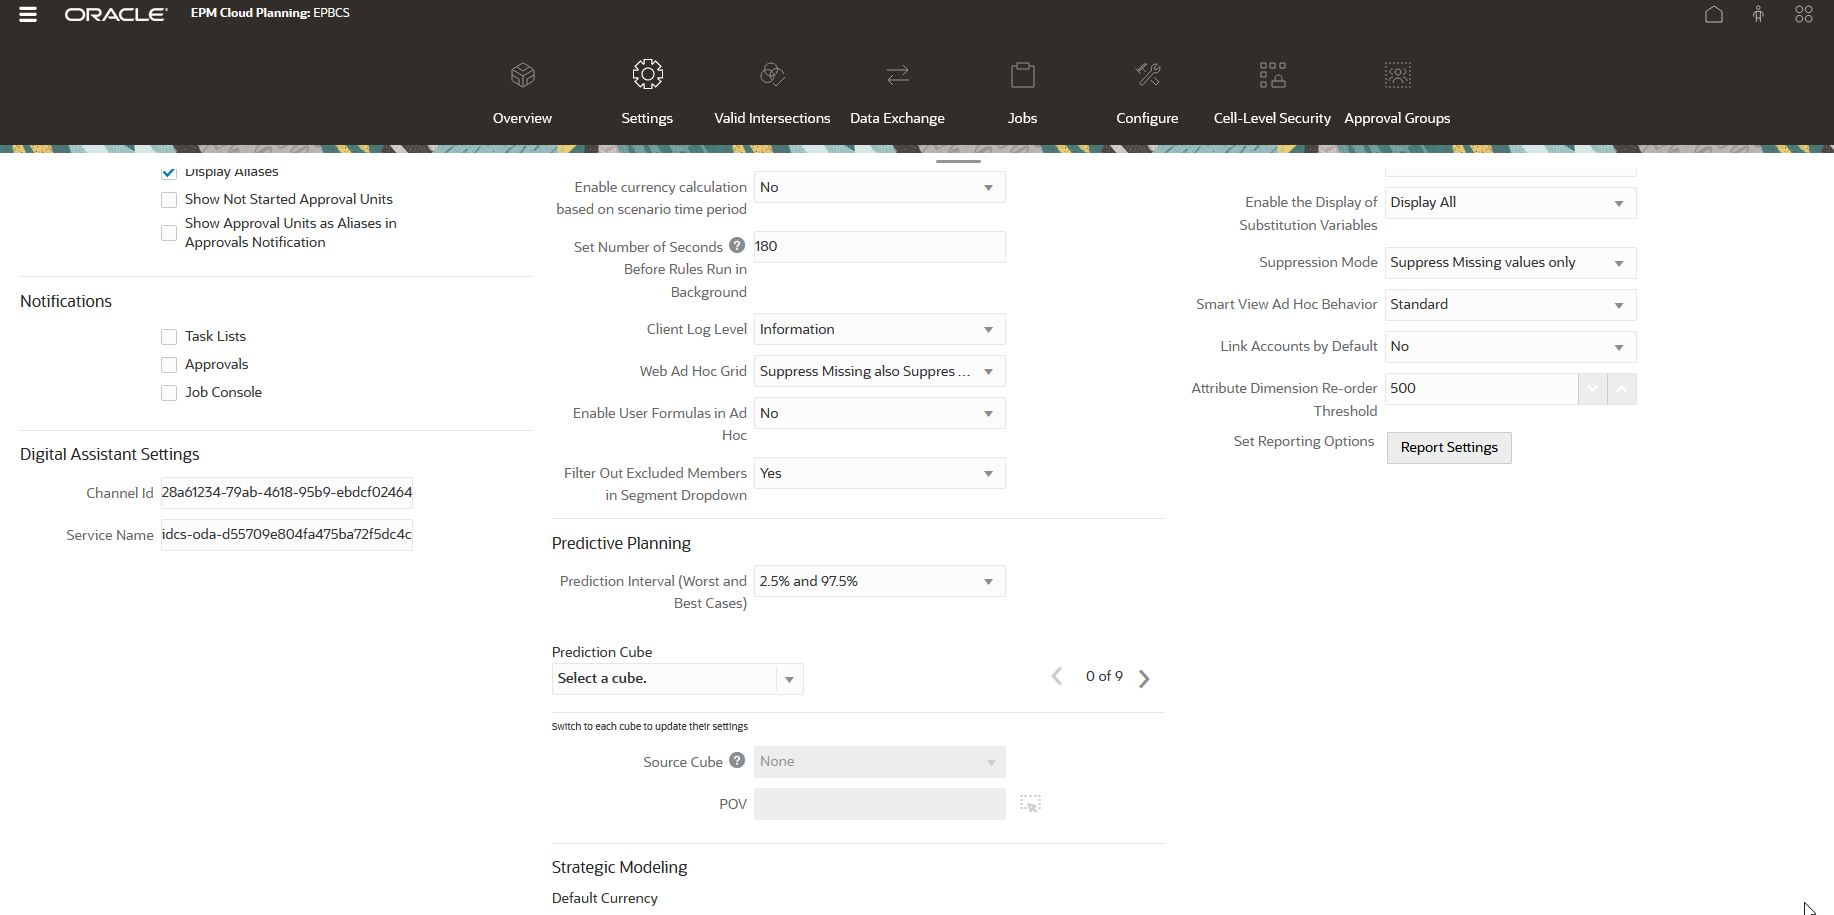Open the Client Log Level dropdown

click(x=987, y=328)
